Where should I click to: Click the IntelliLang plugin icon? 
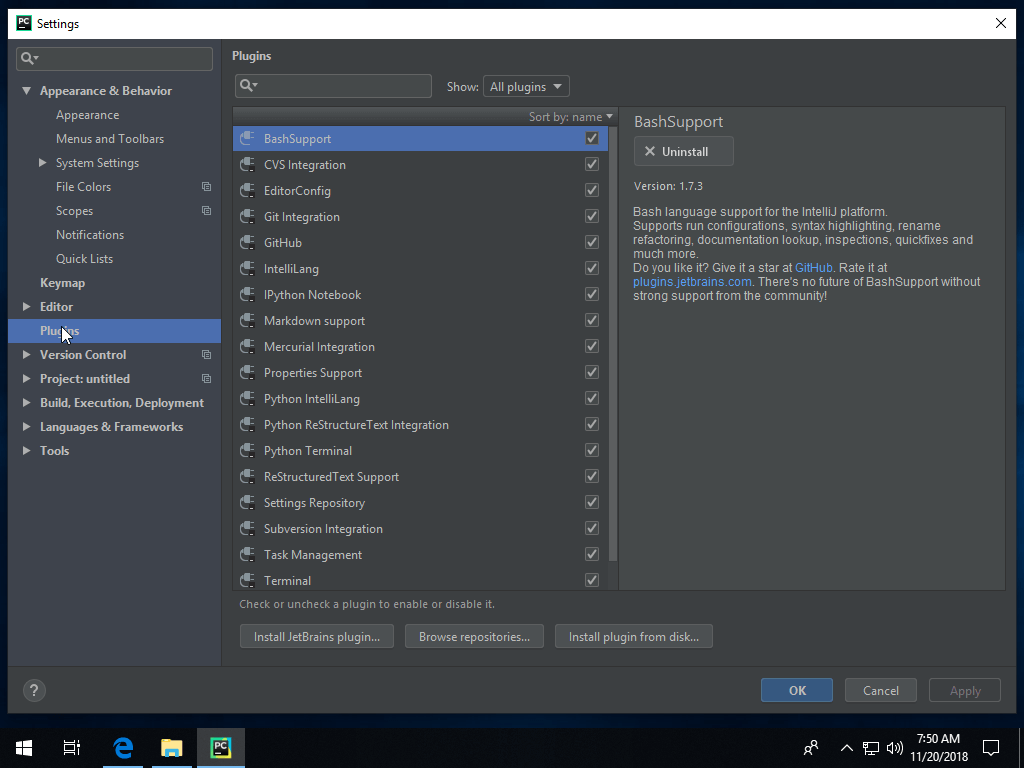248,268
